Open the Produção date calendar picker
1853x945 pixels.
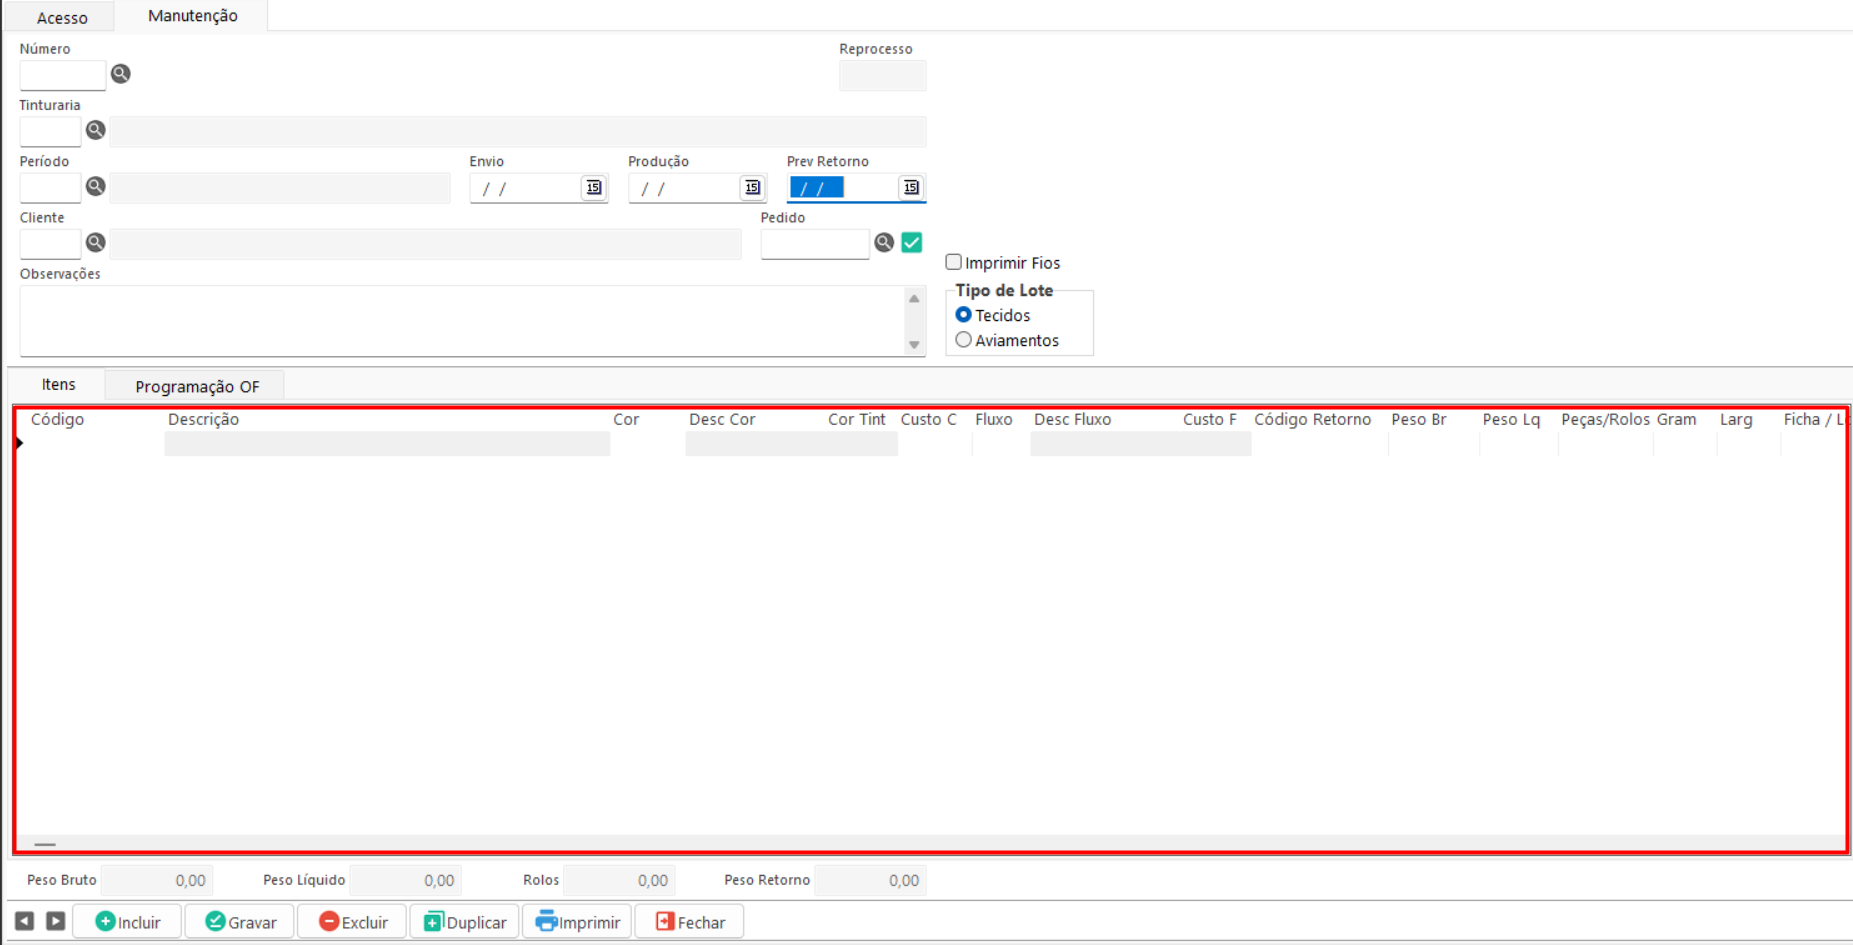point(752,188)
